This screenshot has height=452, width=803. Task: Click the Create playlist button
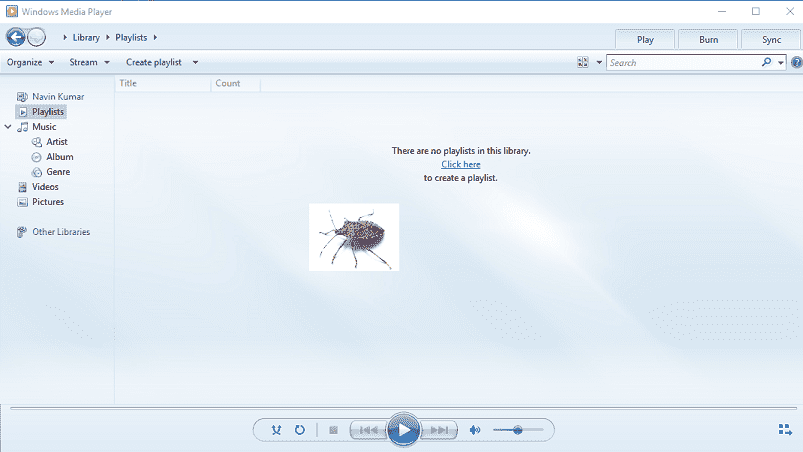154,62
